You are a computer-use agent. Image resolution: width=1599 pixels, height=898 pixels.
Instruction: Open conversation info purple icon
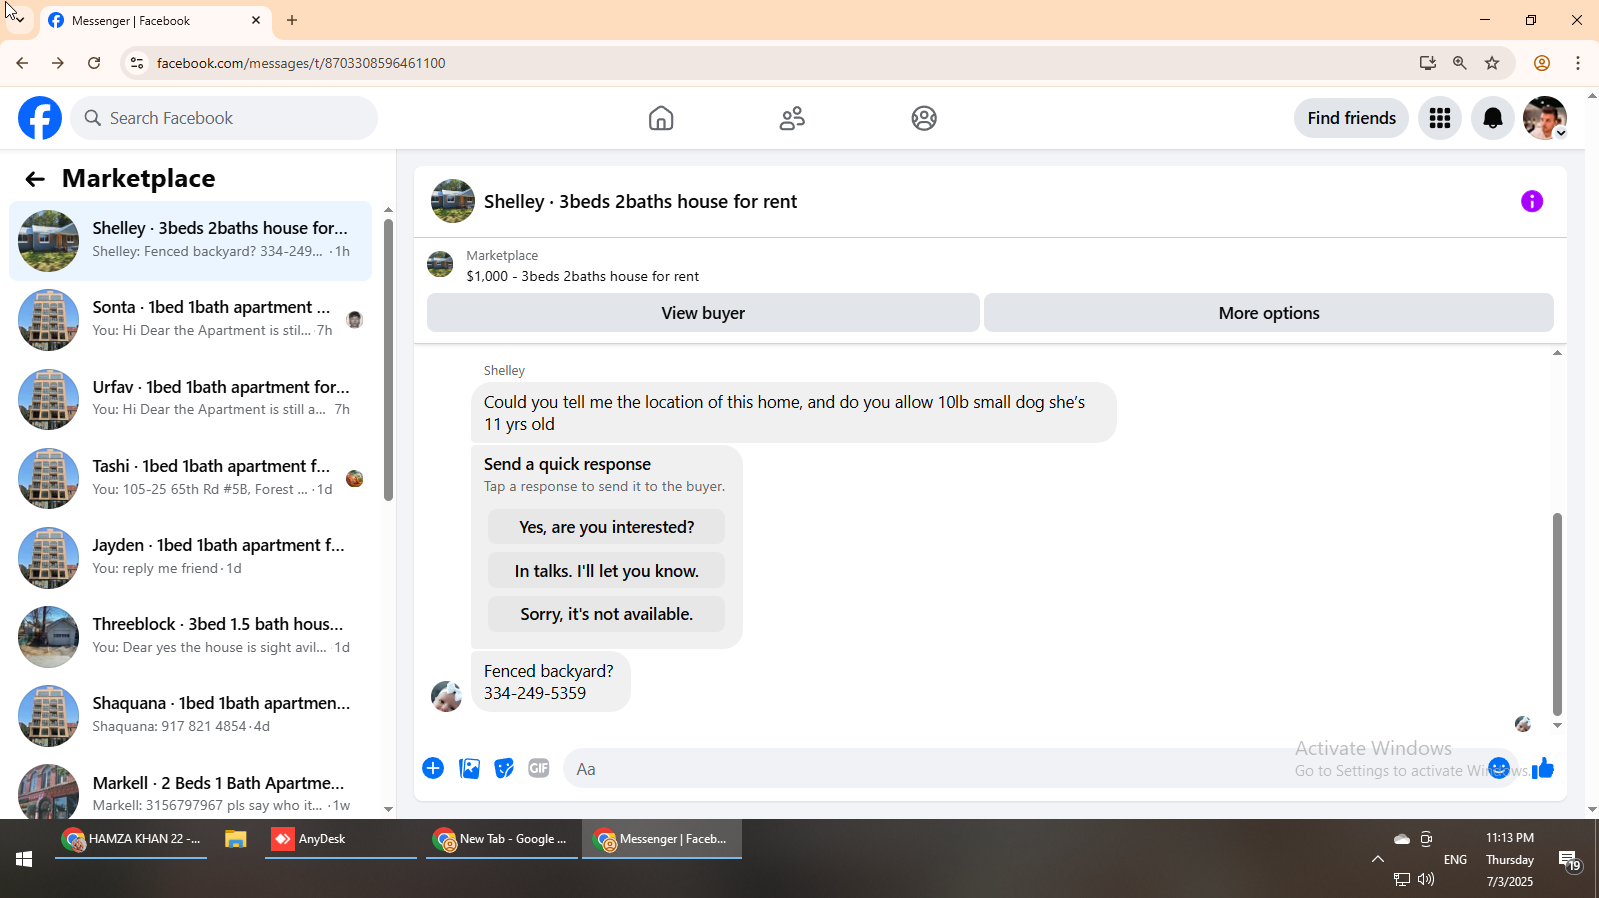1532,201
